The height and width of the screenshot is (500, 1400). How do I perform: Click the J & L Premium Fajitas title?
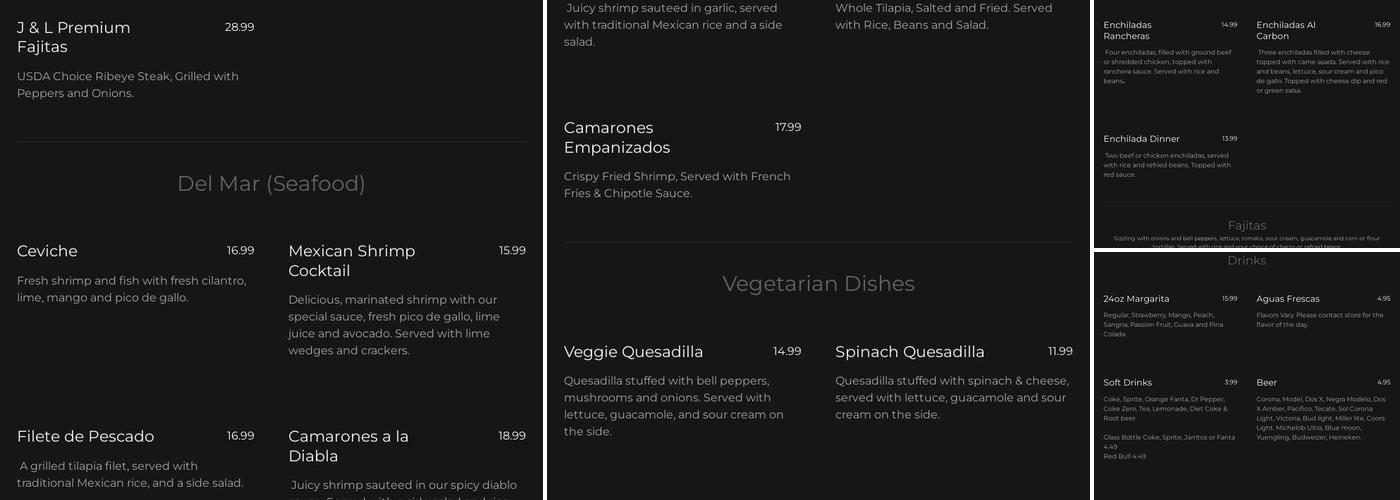point(74,37)
